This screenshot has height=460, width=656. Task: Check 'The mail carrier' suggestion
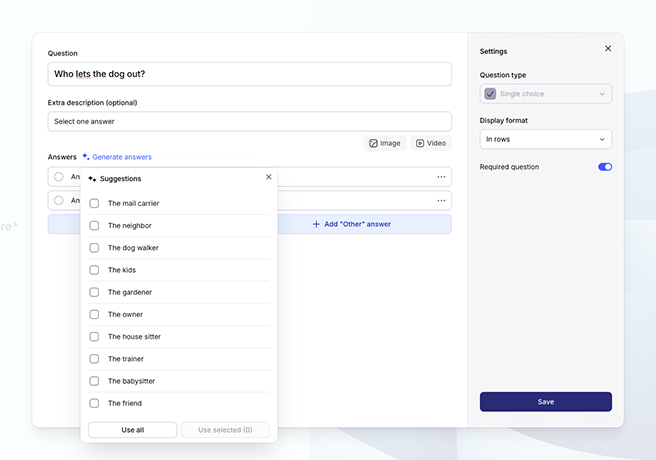tap(94, 203)
